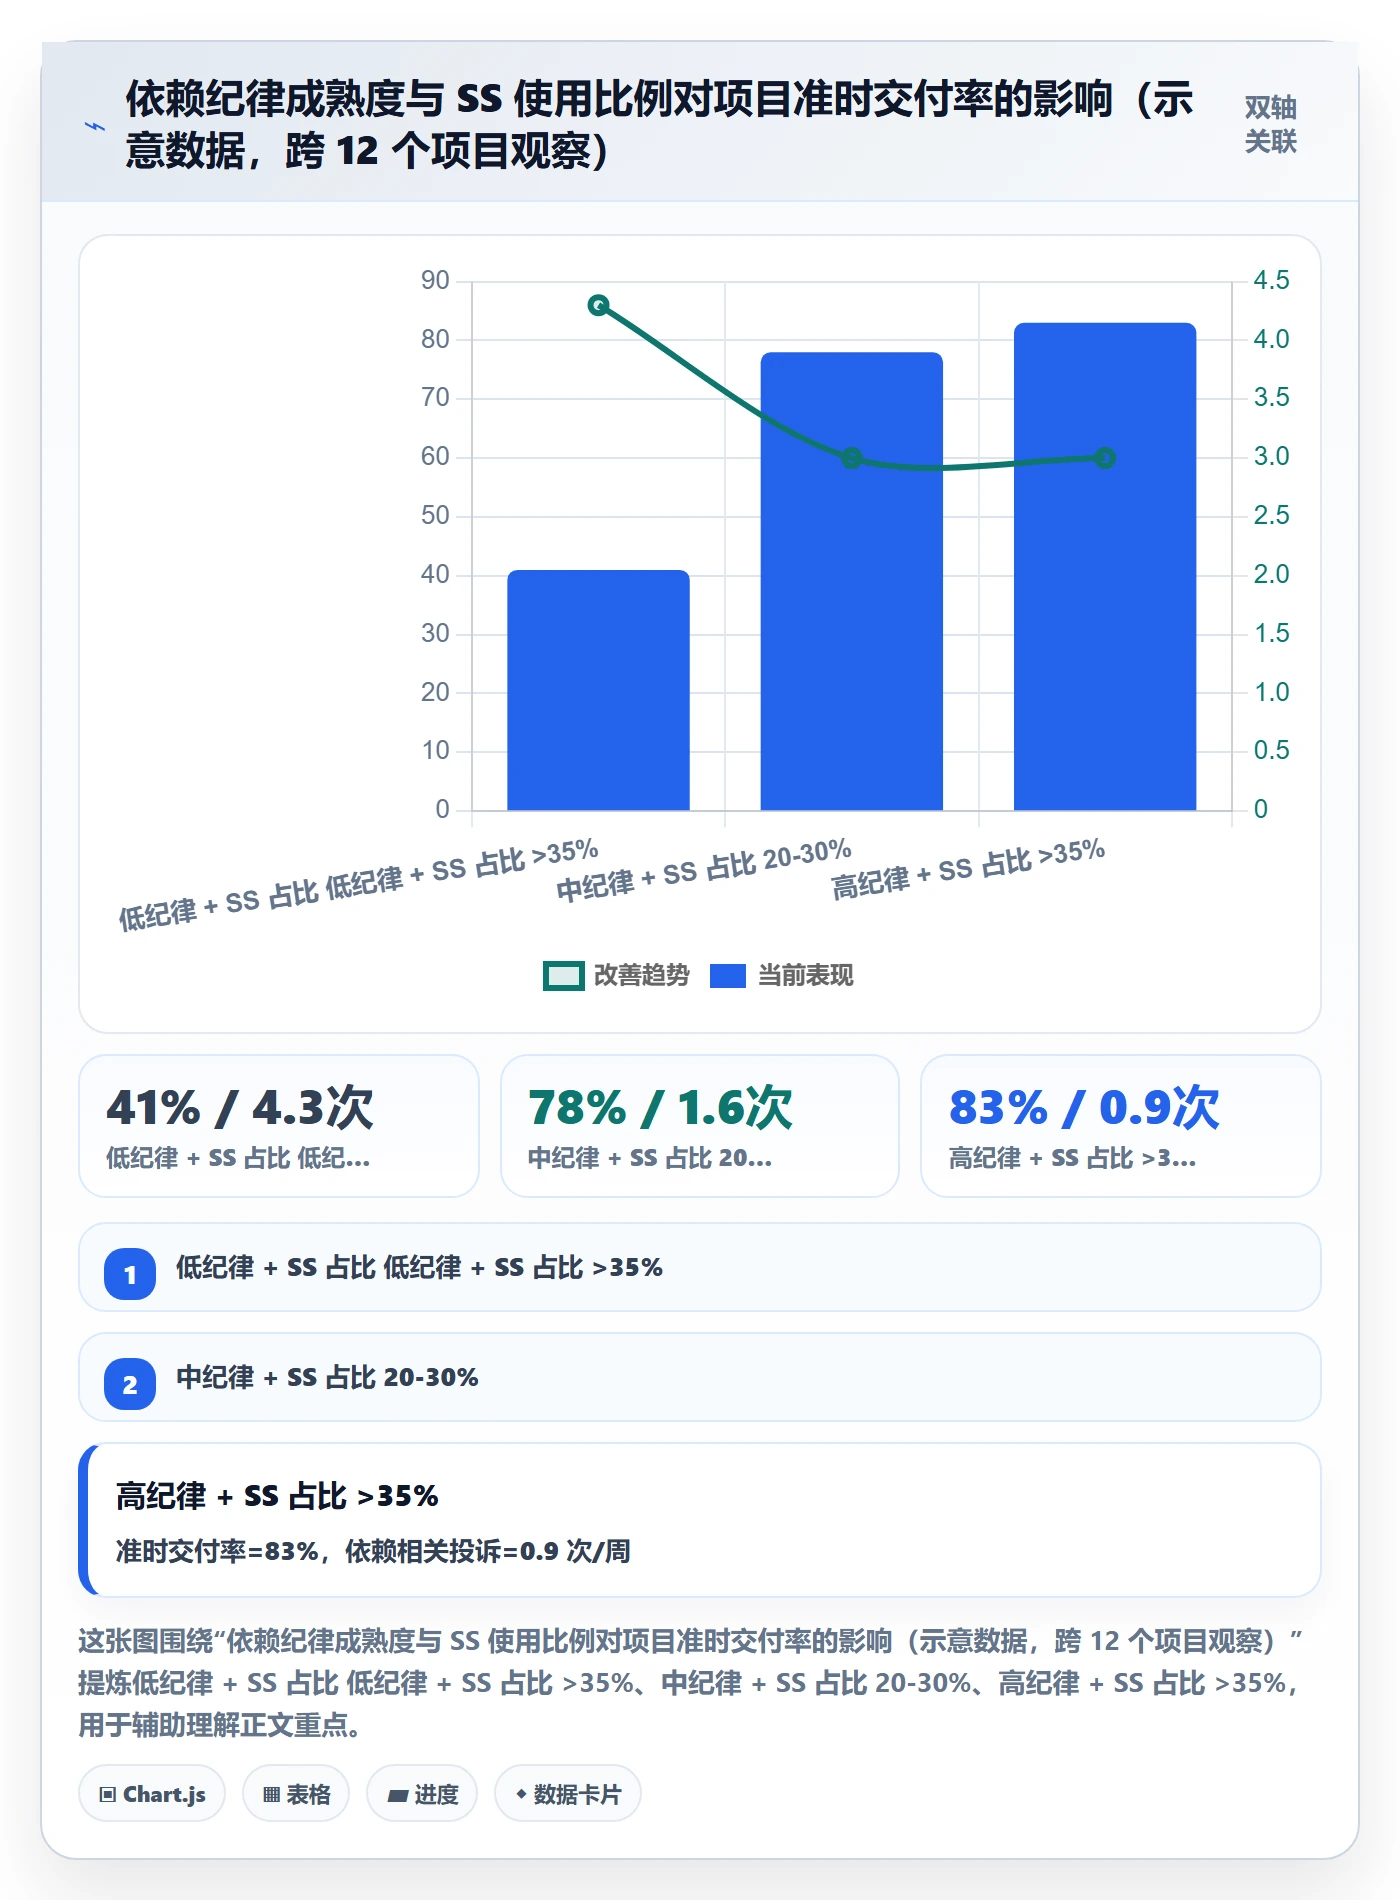The width and height of the screenshot is (1400, 1900).
Task: Click the green line point at 4.3
Action: (x=598, y=305)
